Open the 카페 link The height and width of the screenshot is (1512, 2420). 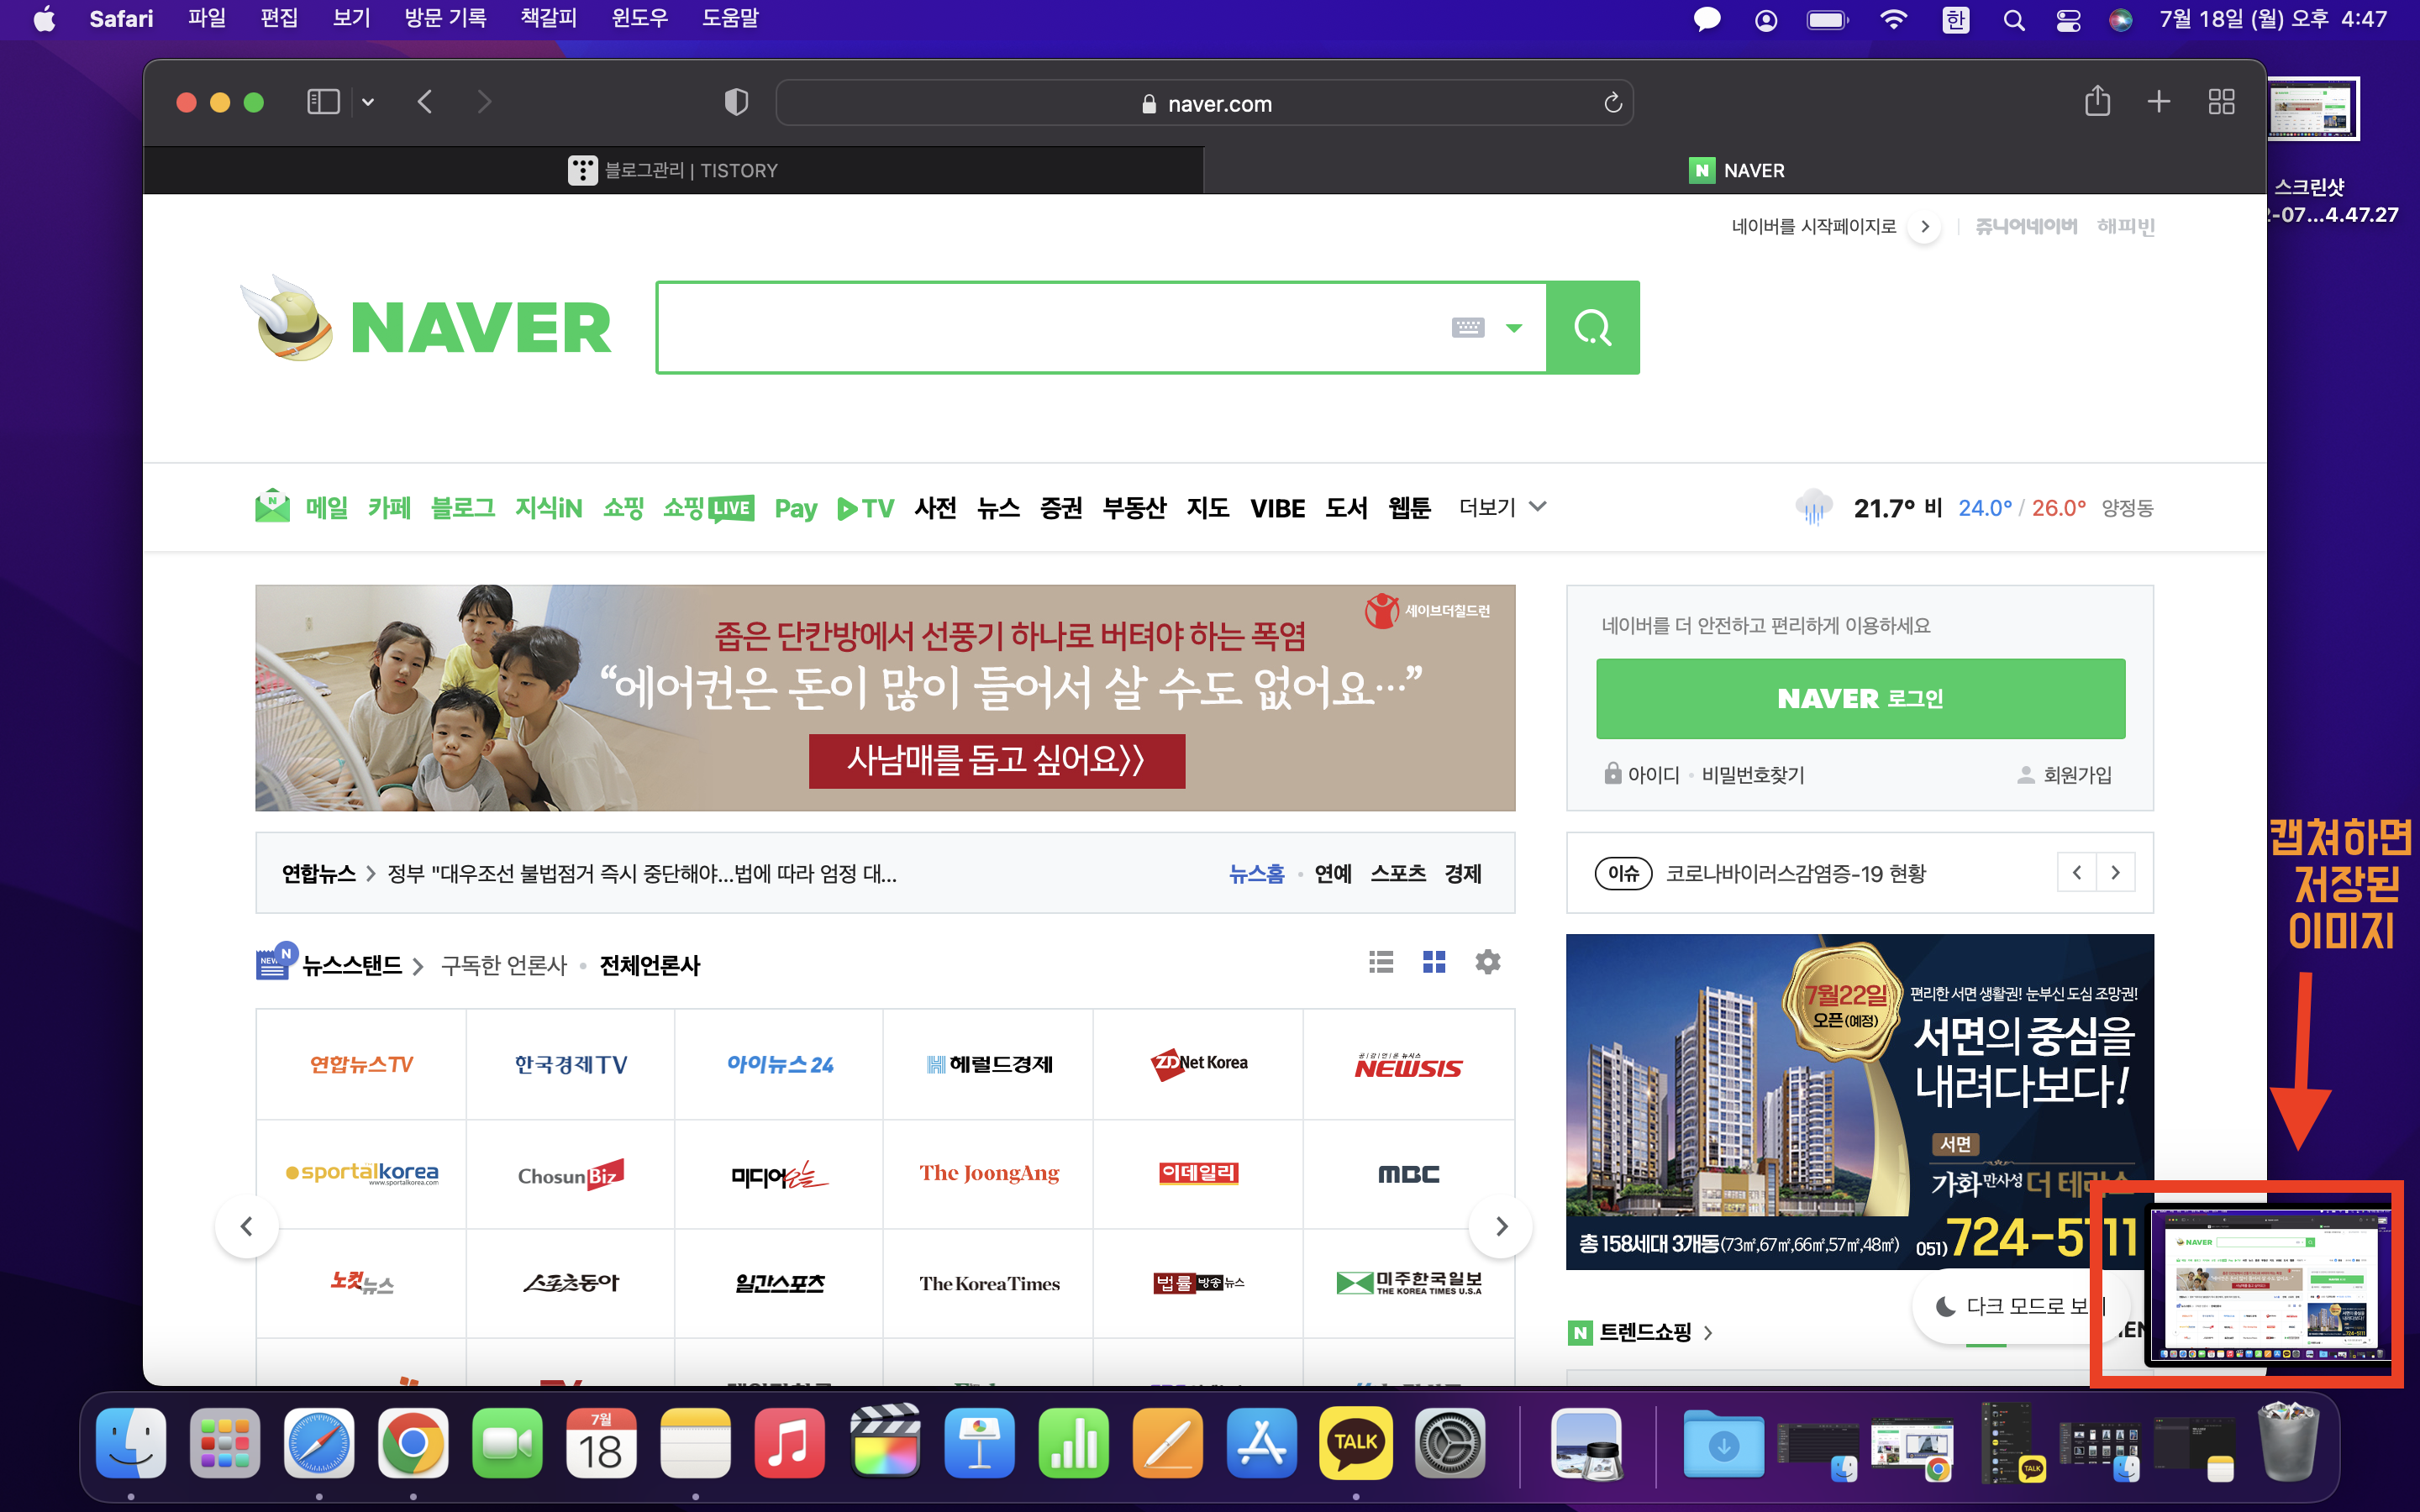389,508
